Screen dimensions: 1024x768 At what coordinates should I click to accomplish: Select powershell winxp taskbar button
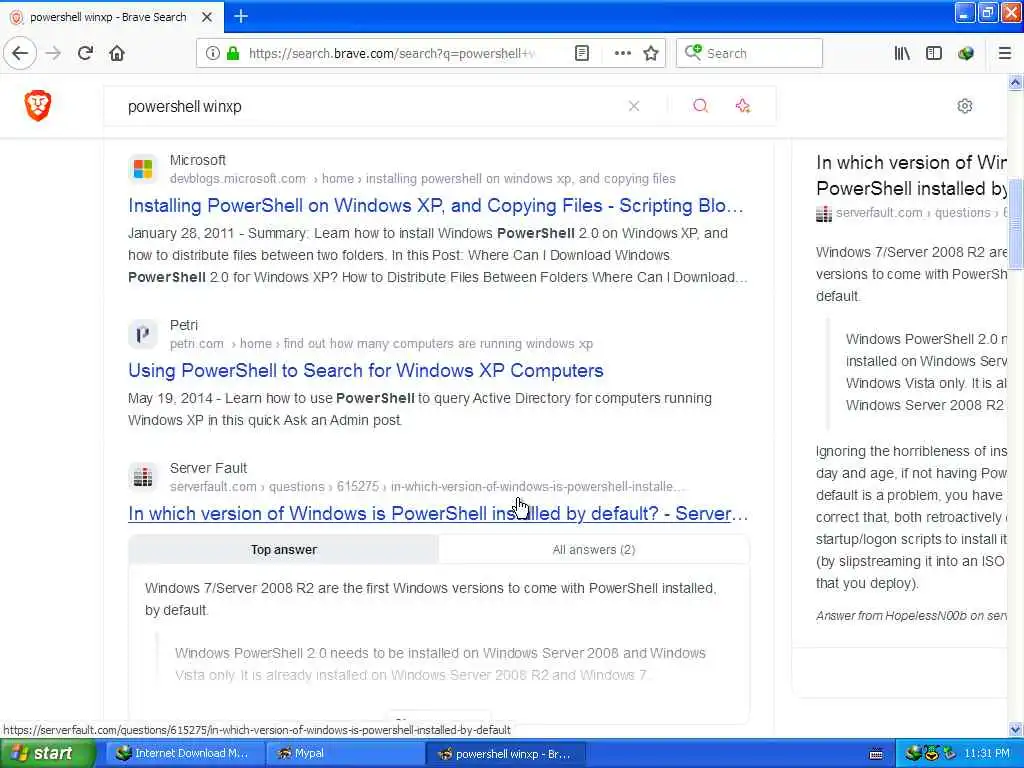click(505, 754)
